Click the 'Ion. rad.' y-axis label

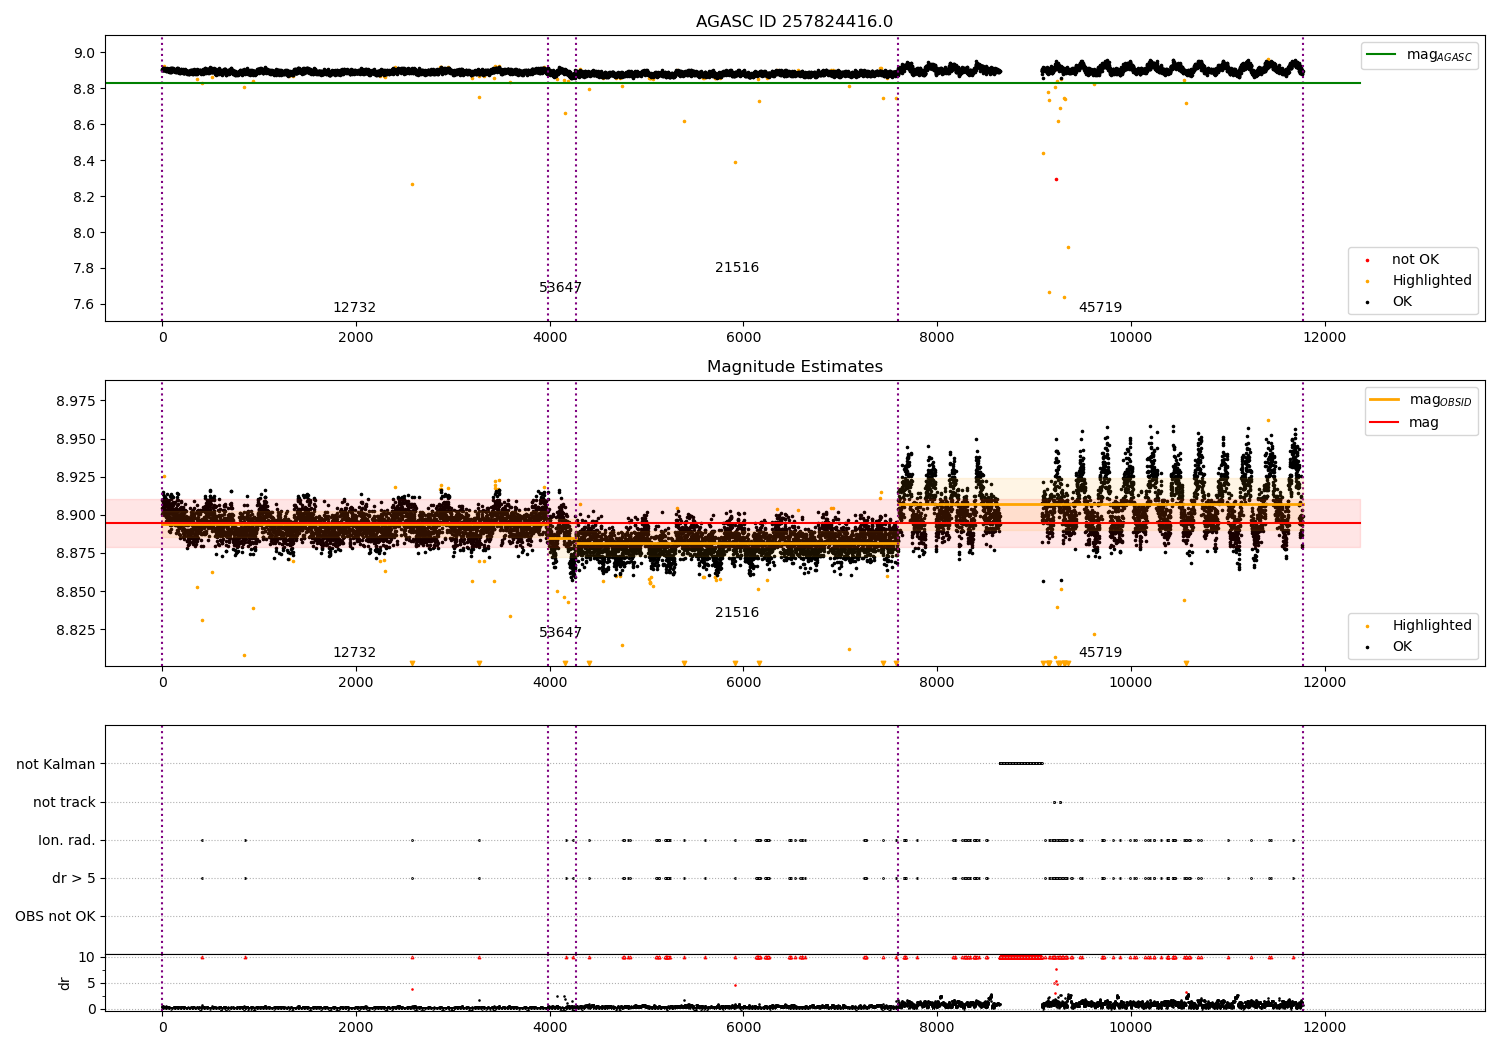67,841
